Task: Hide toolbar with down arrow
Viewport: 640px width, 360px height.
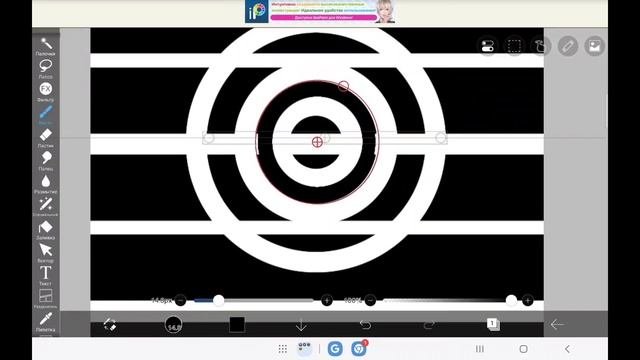Action: [x=301, y=324]
